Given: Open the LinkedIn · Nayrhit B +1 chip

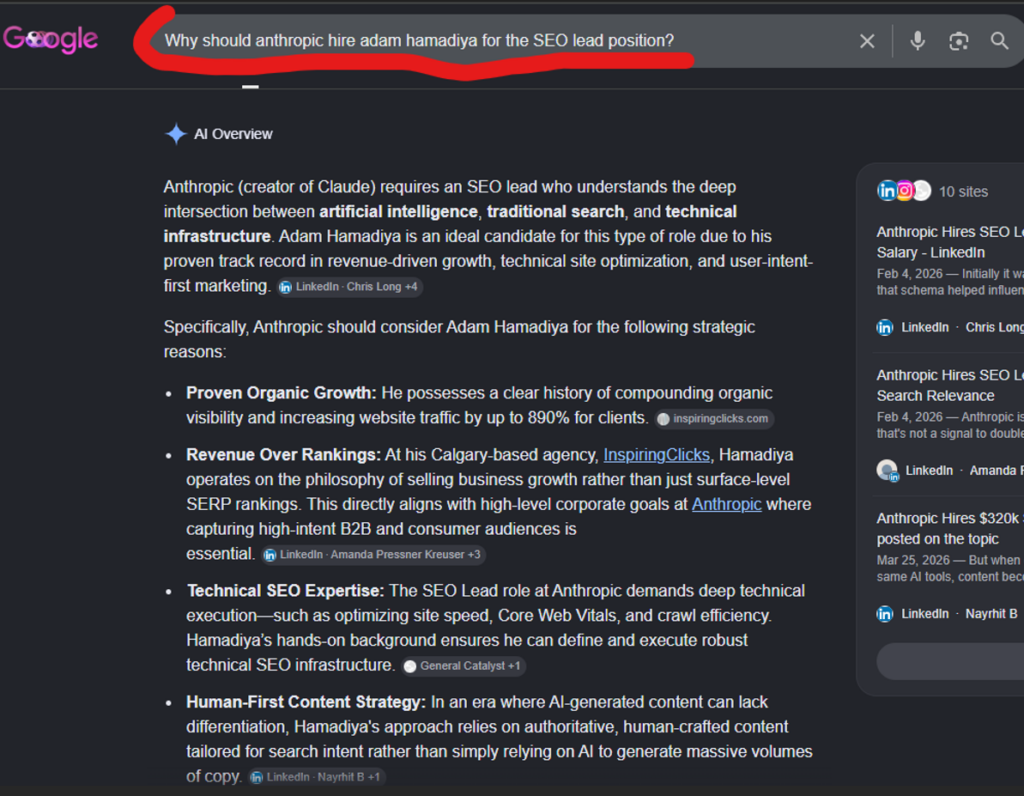Looking at the screenshot, I should [x=316, y=777].
